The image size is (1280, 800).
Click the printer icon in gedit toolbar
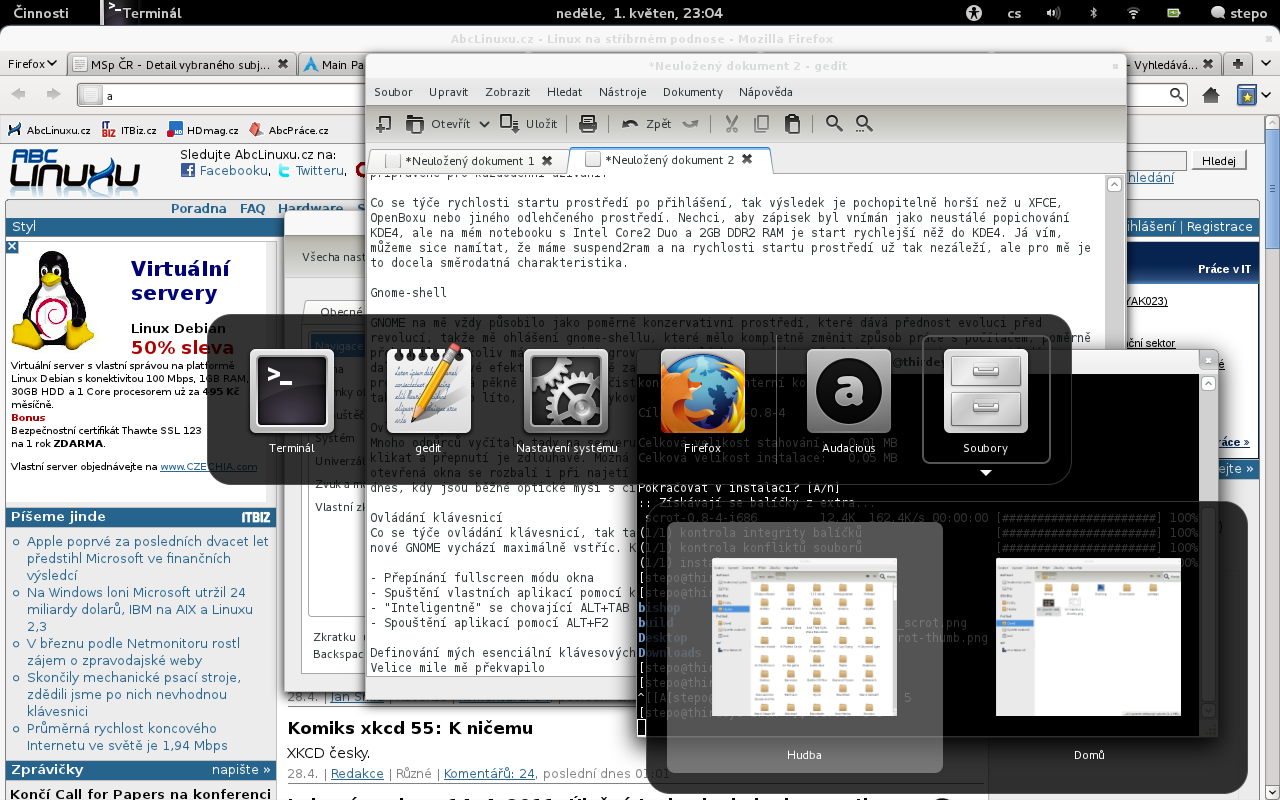point(588,124)
